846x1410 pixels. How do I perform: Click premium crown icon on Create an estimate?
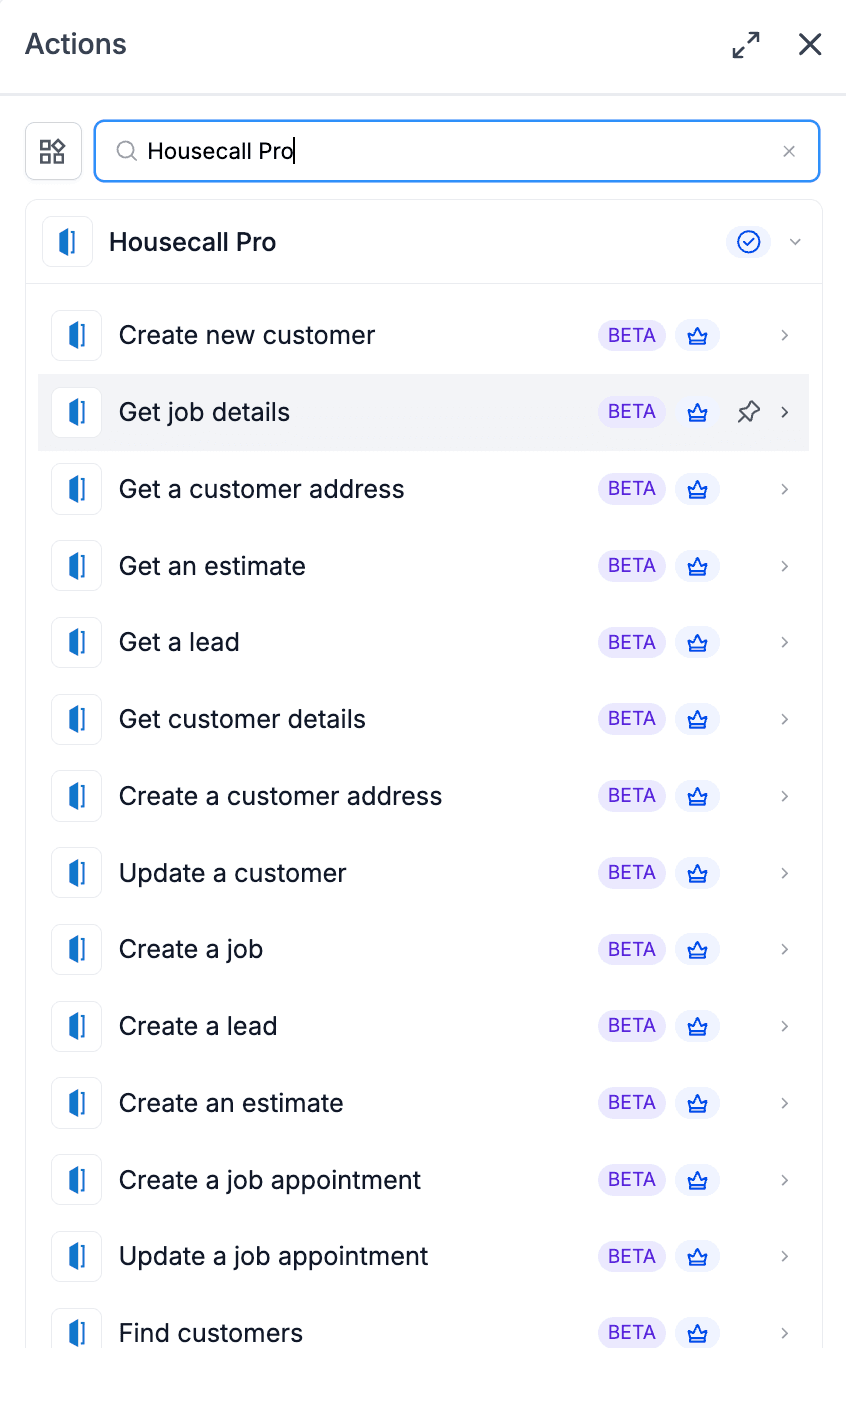pyautogui.click(x=698, y=1103)
